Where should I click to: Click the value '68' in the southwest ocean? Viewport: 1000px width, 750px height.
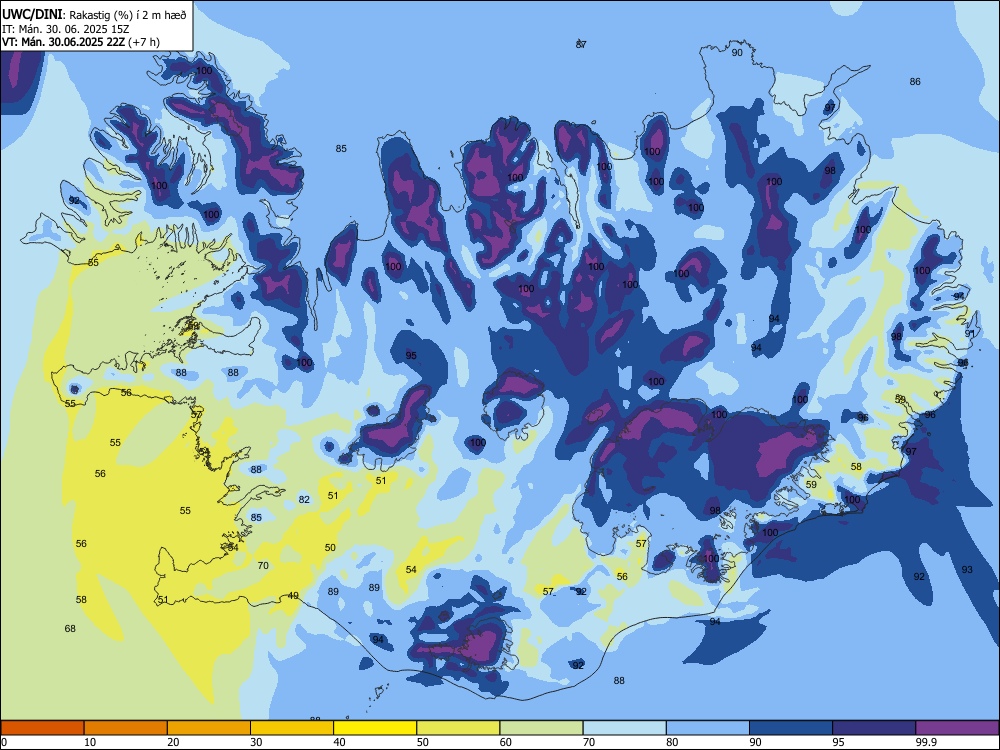pyautogui.click(x=70, y=629)
